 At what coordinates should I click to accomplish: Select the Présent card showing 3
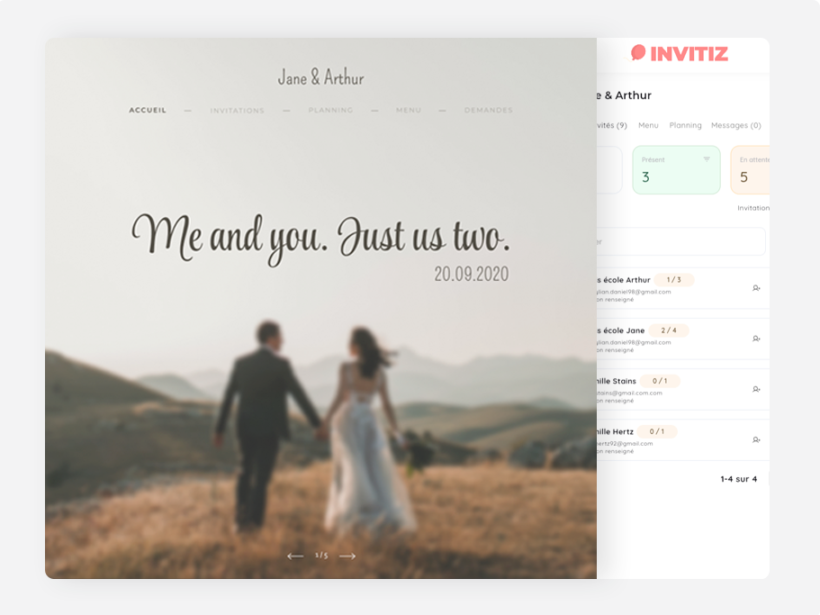[676, 170]
